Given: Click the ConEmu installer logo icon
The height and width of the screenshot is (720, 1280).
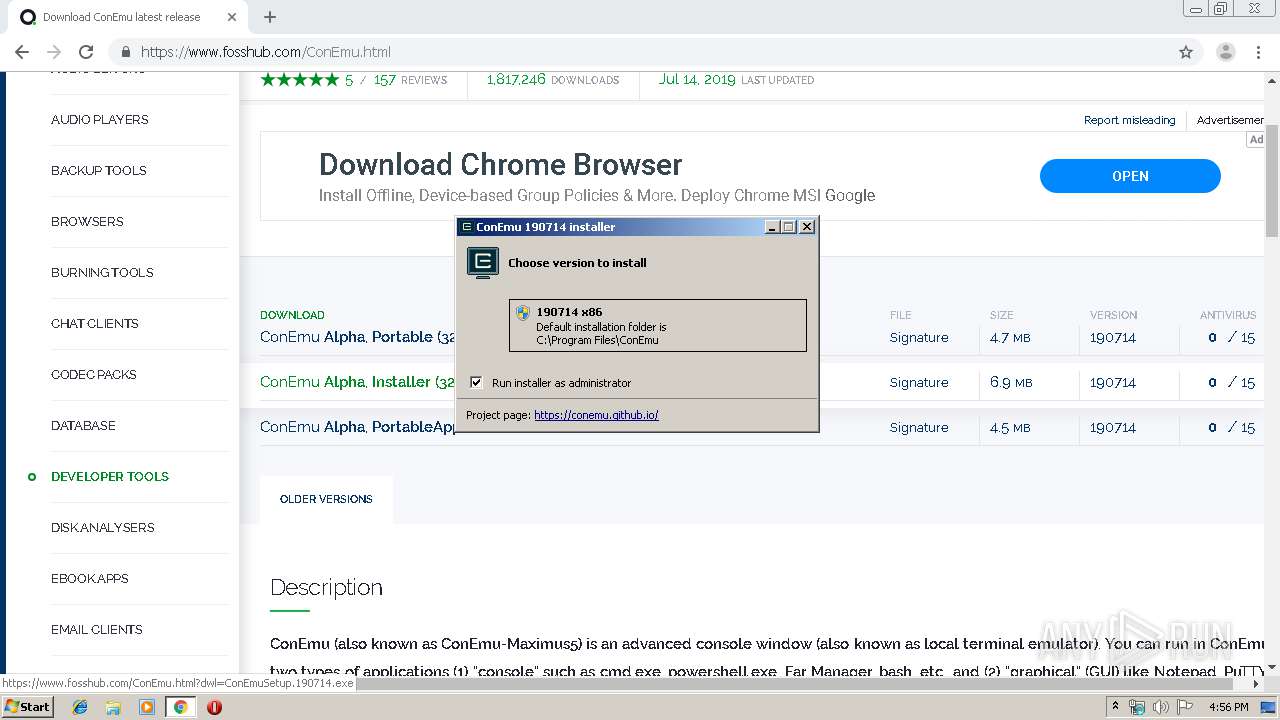Looking at the screenshot, I should [x=483, y=262].
